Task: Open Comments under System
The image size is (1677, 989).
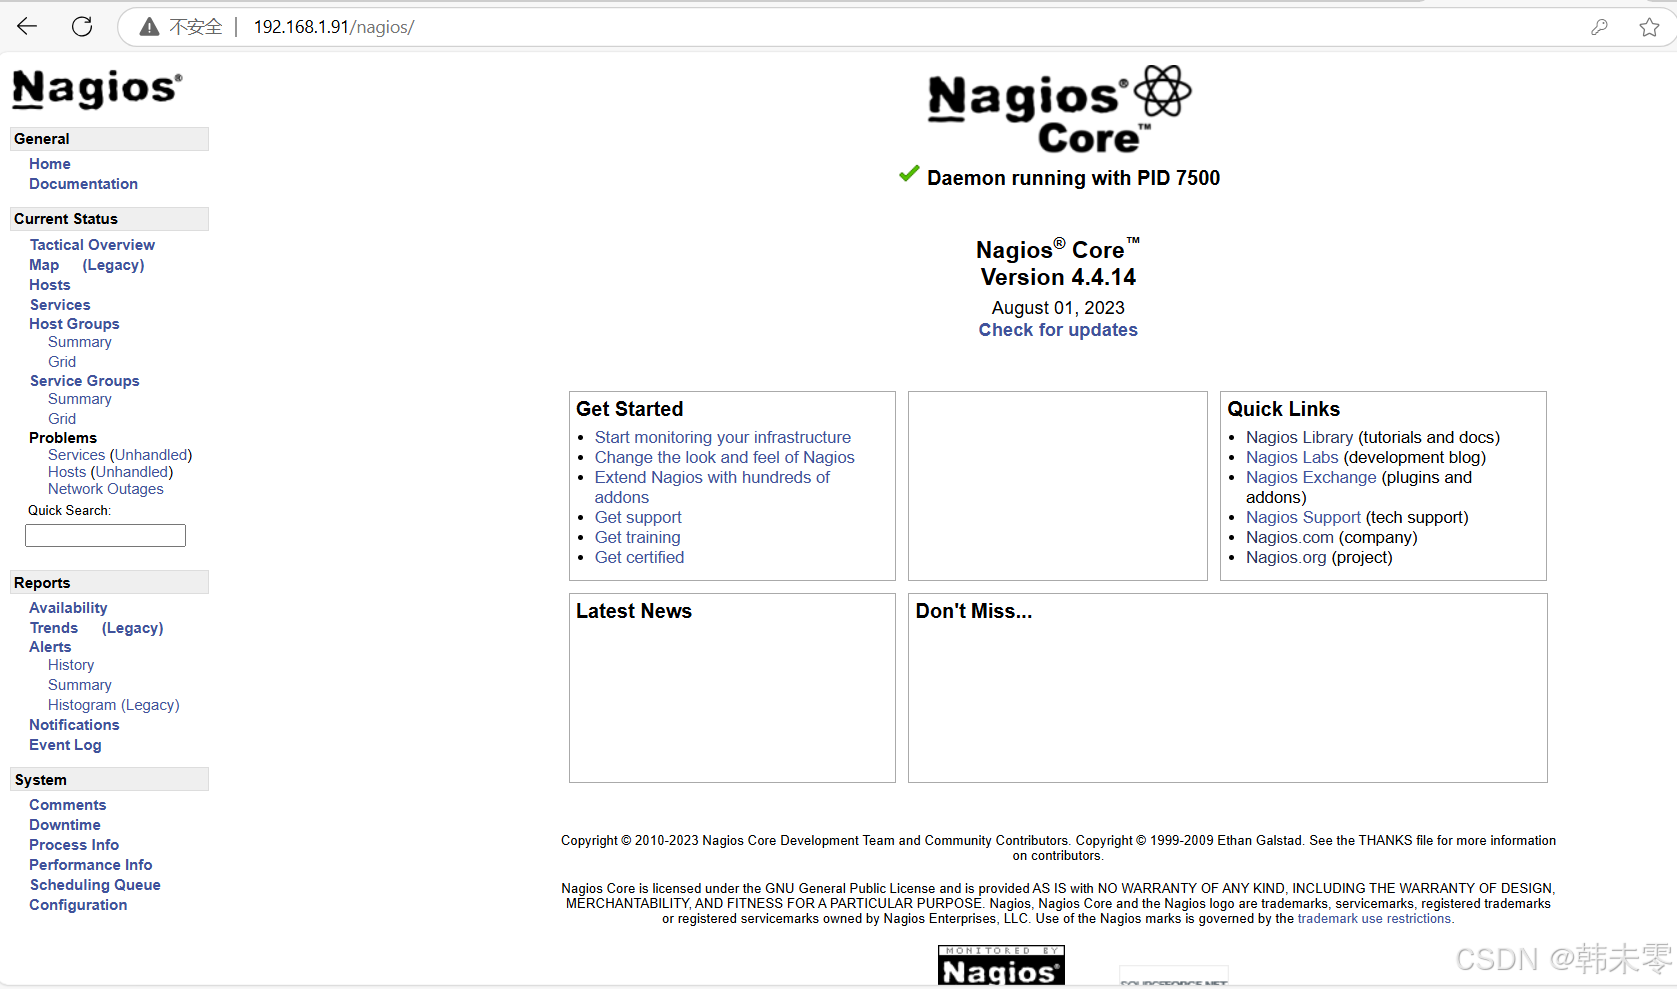Action: click(x=67, y=805)
